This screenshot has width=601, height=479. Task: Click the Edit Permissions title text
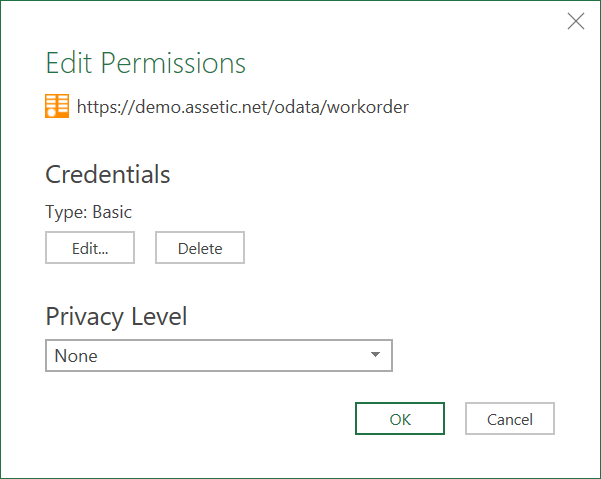pos(145,62)
